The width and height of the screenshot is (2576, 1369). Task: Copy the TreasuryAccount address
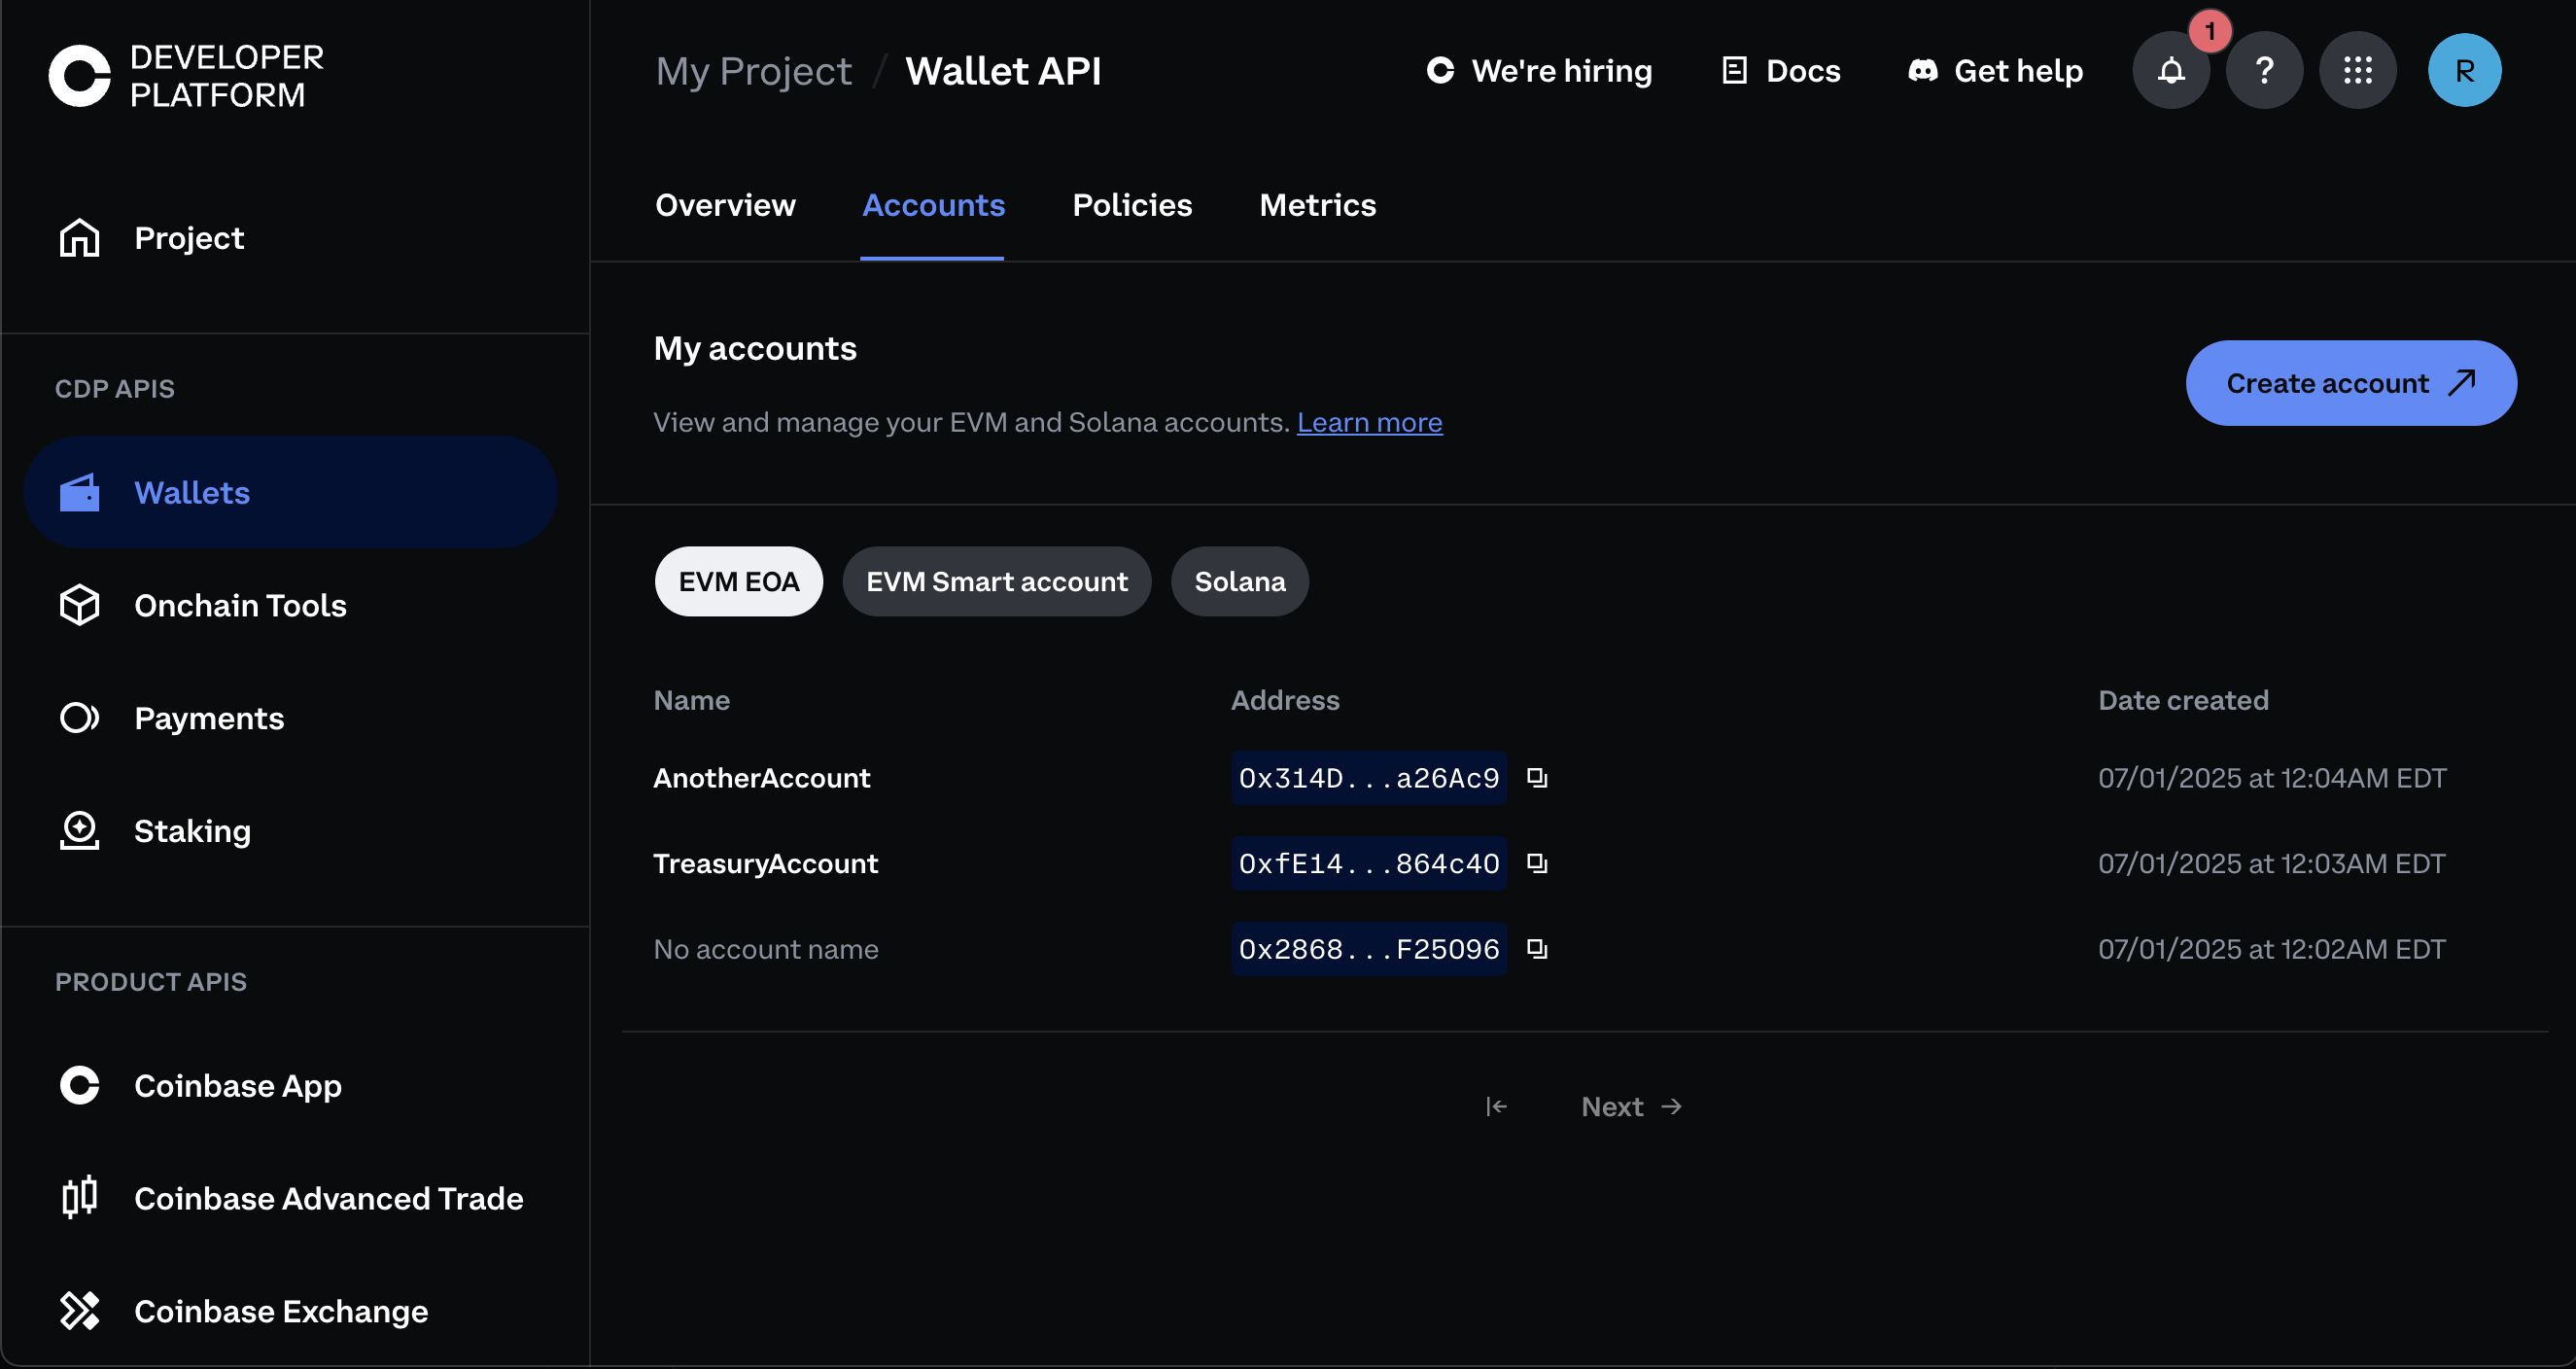[x=1537, y=864]
